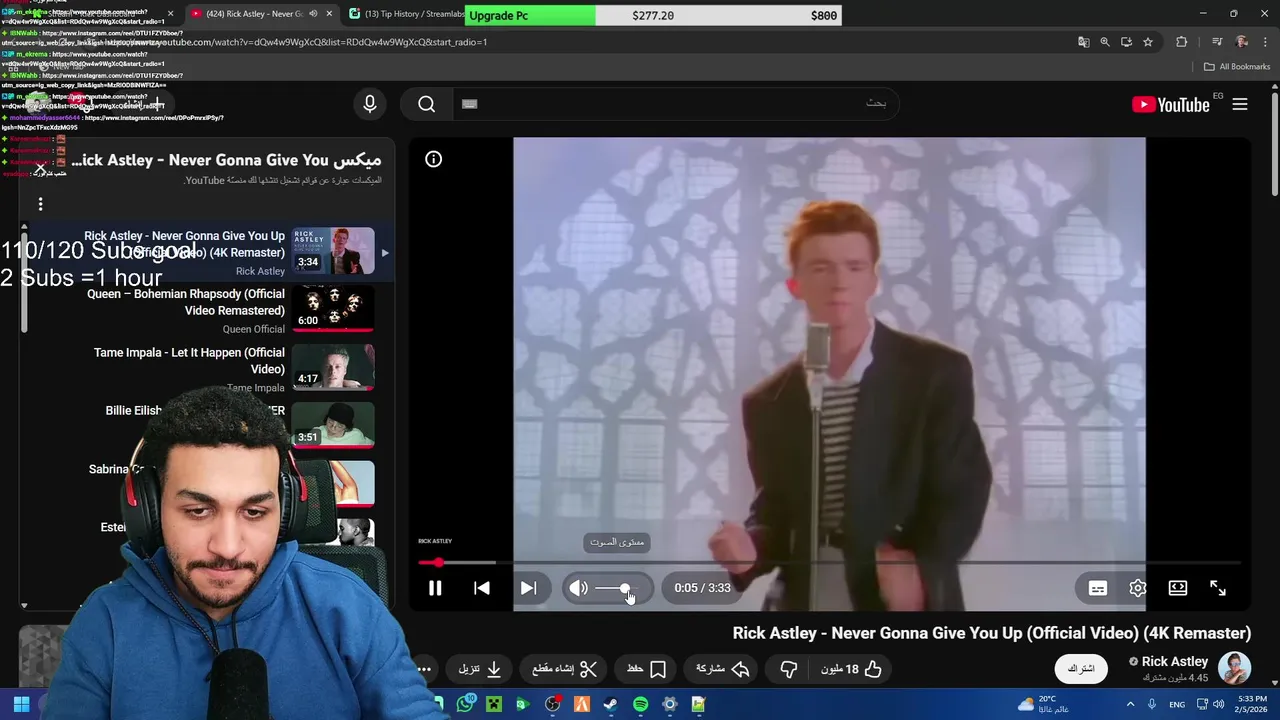Open Google Translate icon in address bar
The width and height of the screenshot is (1280, 720).
1083,42
